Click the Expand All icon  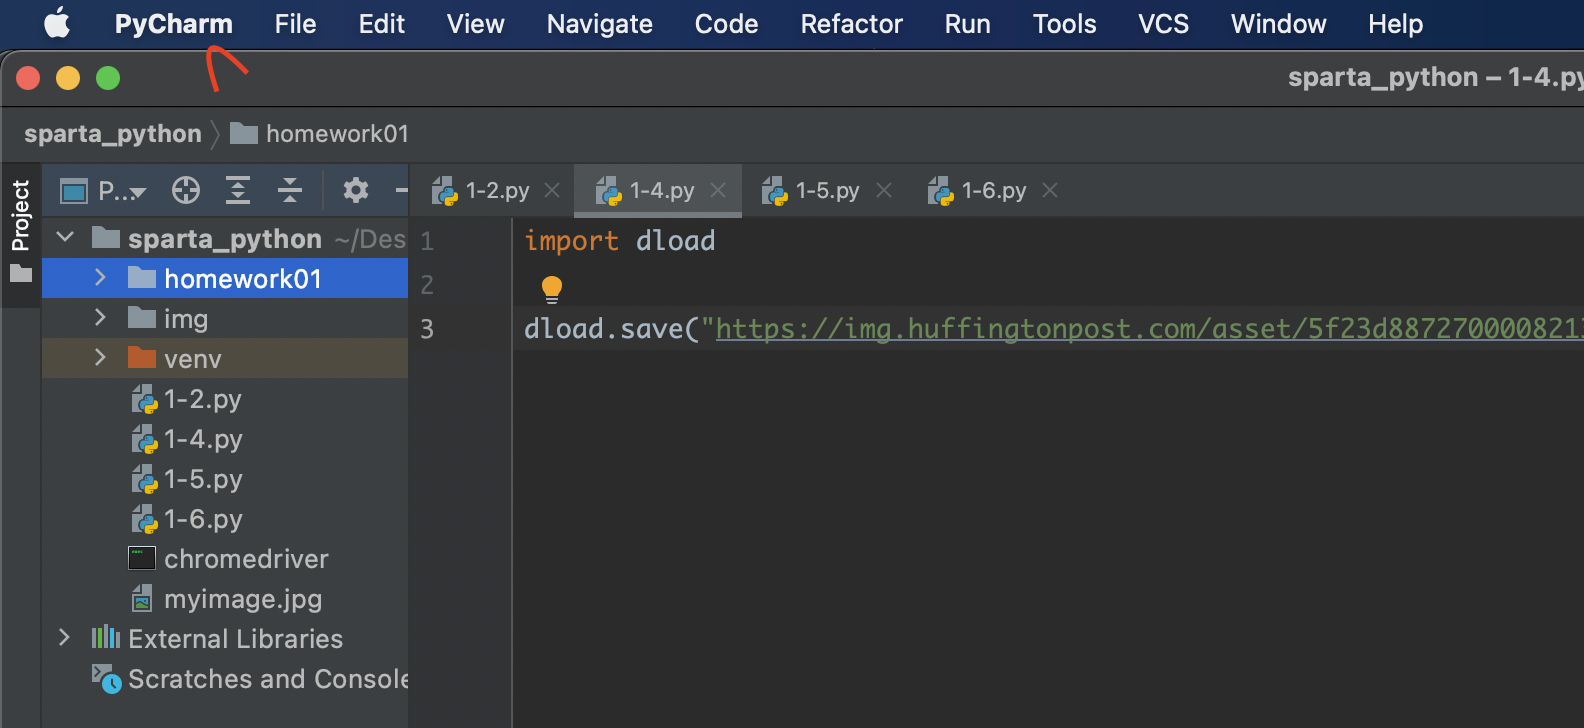click(238, 190)
